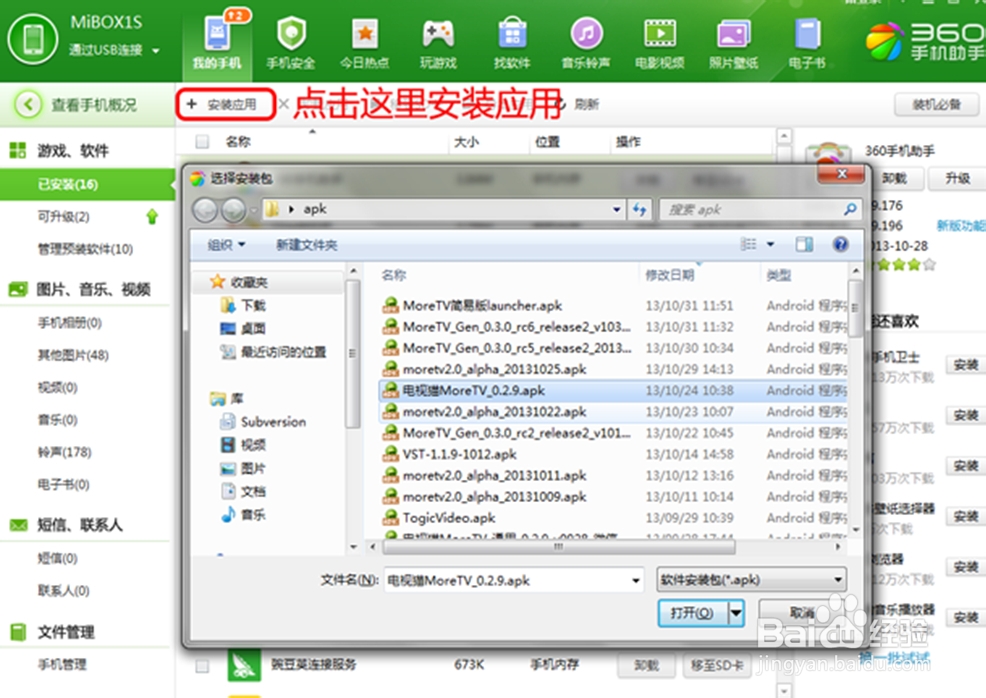Click the 取消 button in file dialog

(802, 612)
